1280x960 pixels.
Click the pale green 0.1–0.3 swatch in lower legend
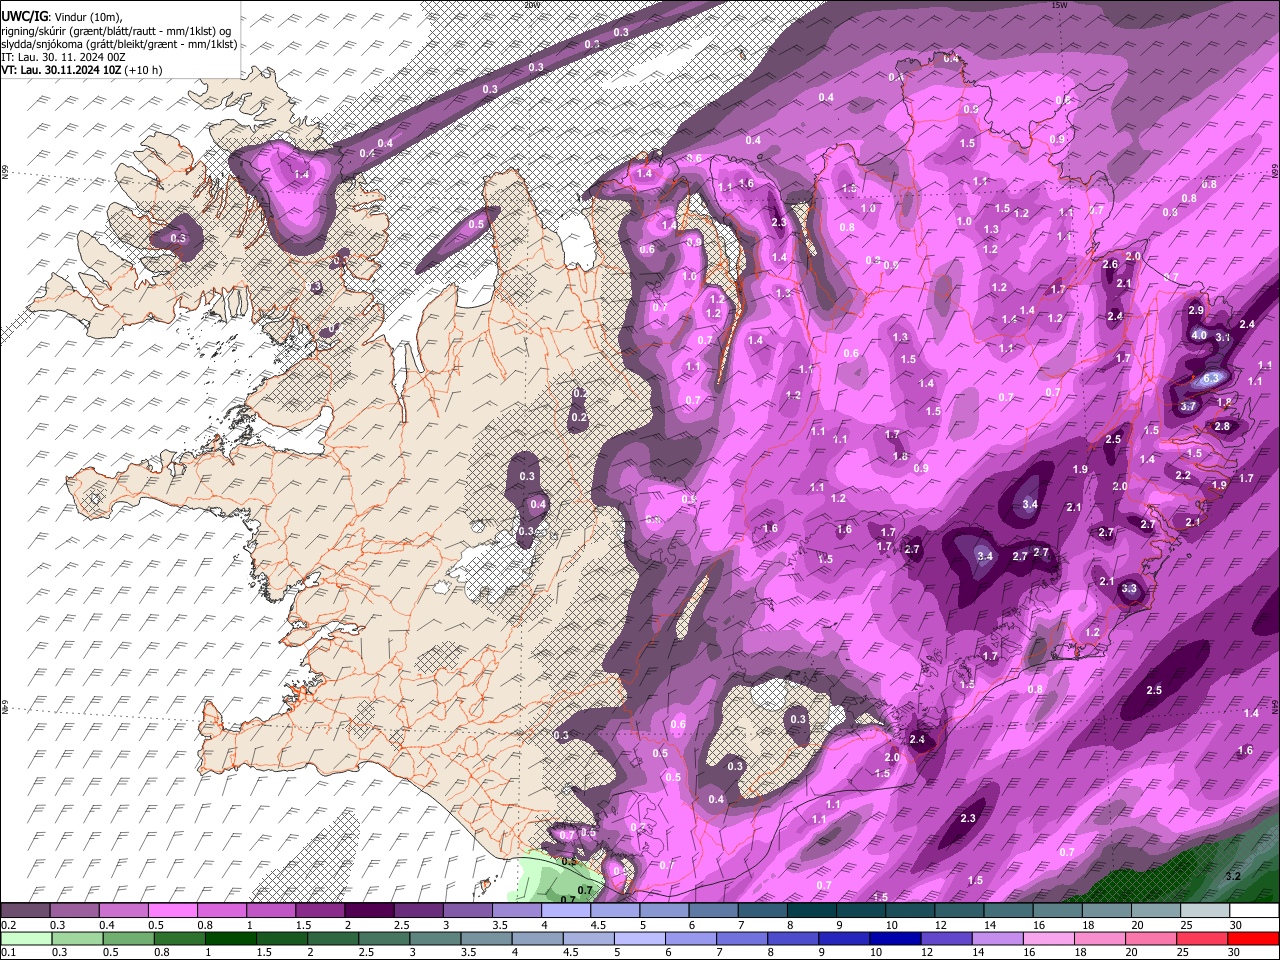point(26,939)
